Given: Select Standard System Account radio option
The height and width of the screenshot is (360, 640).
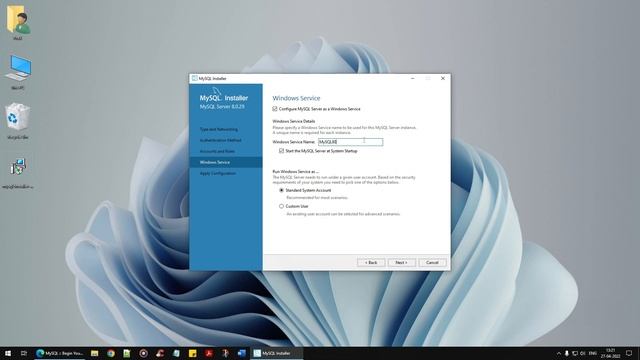Looking at the screenshot, I should [281, 190].
